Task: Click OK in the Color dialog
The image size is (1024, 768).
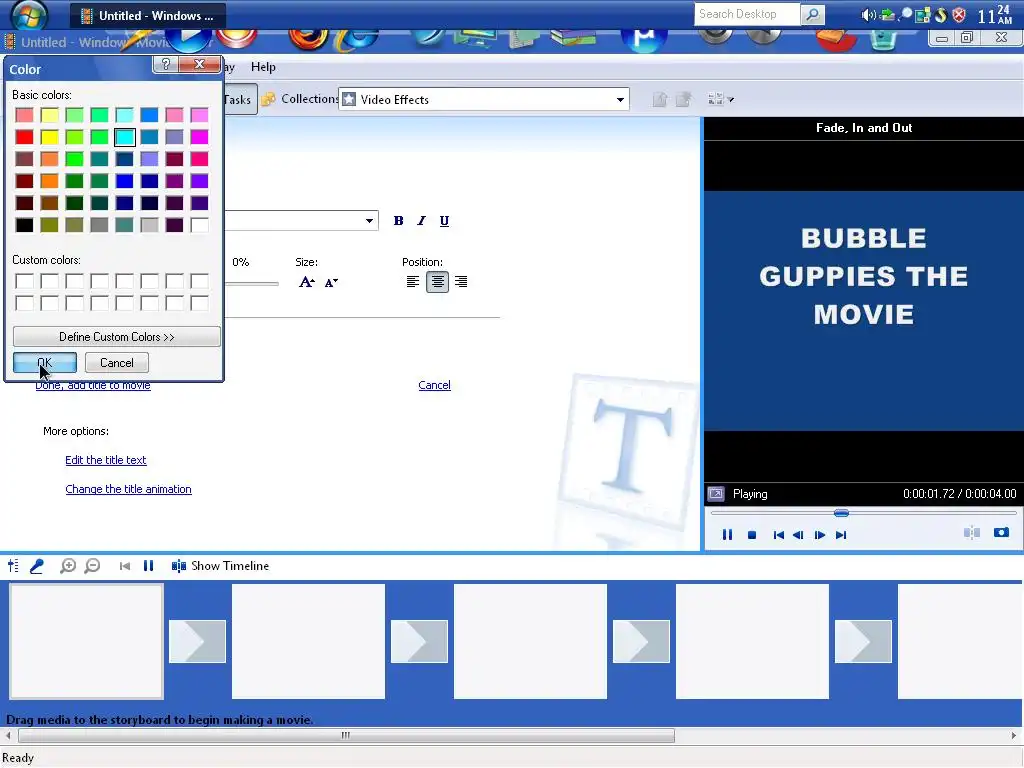Action: click(x=44, y=362)
